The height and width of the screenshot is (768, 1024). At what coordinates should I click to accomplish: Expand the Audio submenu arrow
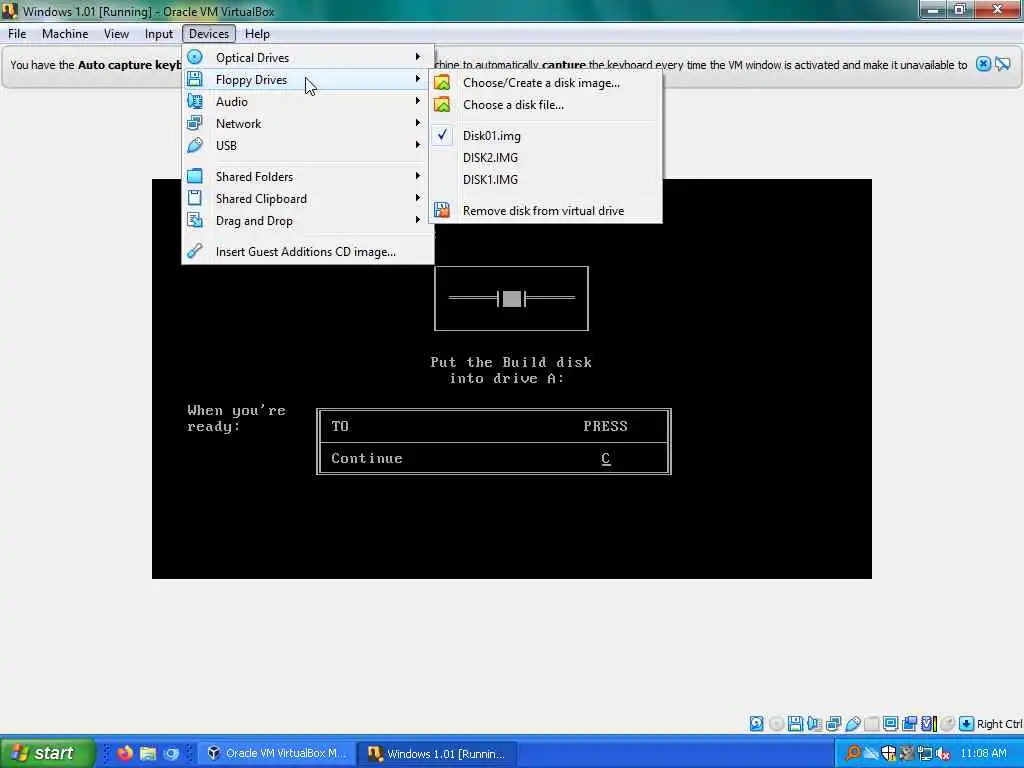click(417, 101)
